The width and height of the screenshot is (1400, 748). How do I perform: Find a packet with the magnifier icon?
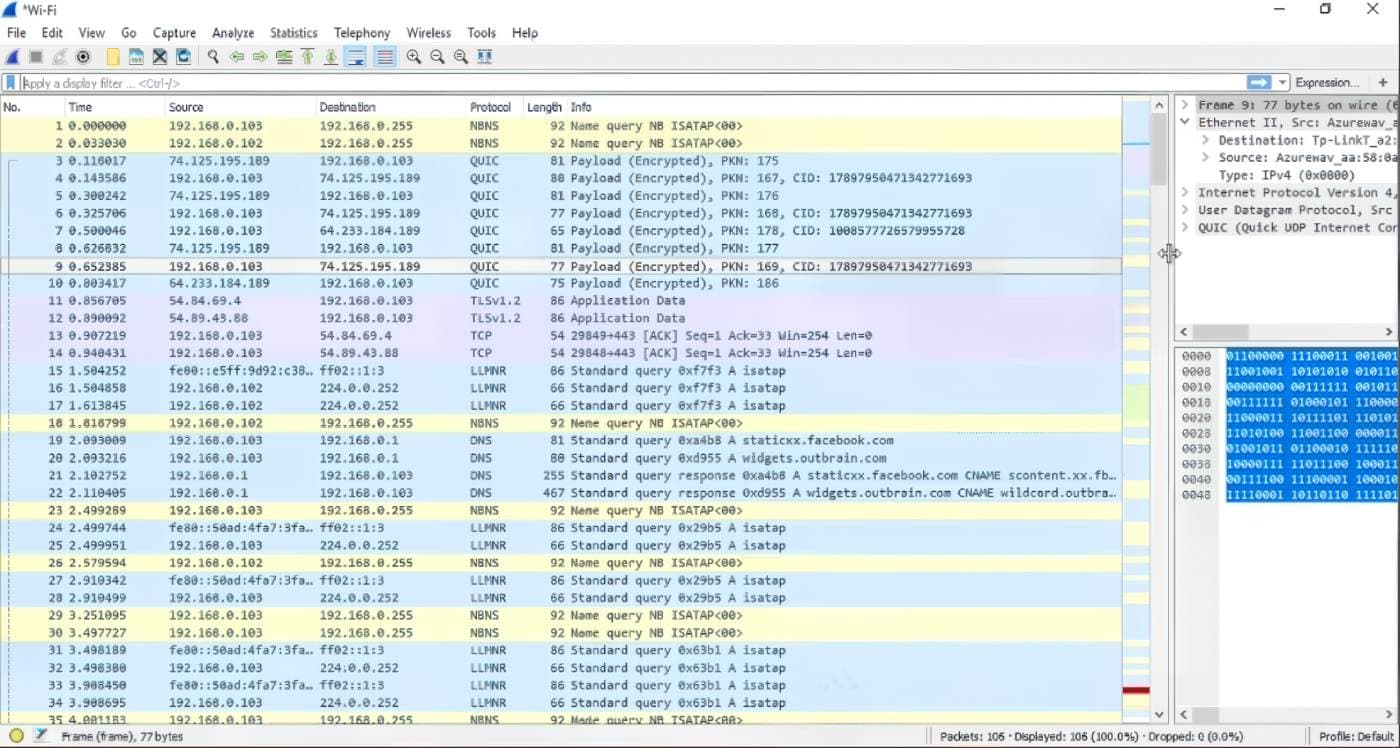(213, 57)
